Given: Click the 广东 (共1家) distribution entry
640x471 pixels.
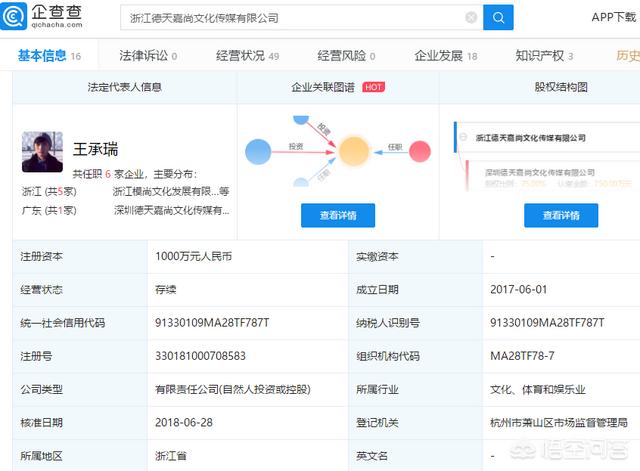Looking at the screenshot, I should [x=49, y=210].
